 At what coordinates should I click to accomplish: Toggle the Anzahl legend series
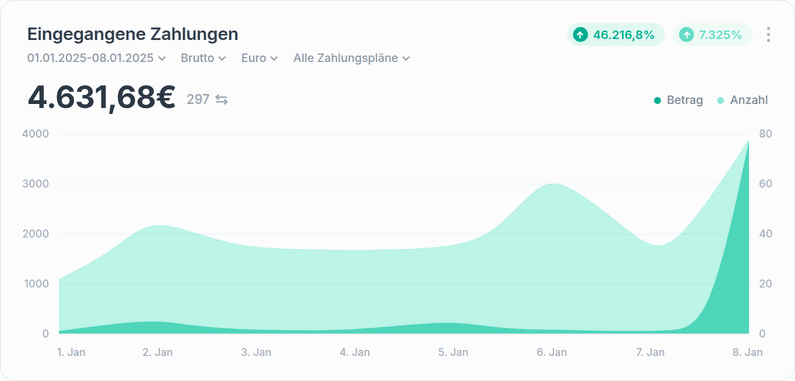742,100
